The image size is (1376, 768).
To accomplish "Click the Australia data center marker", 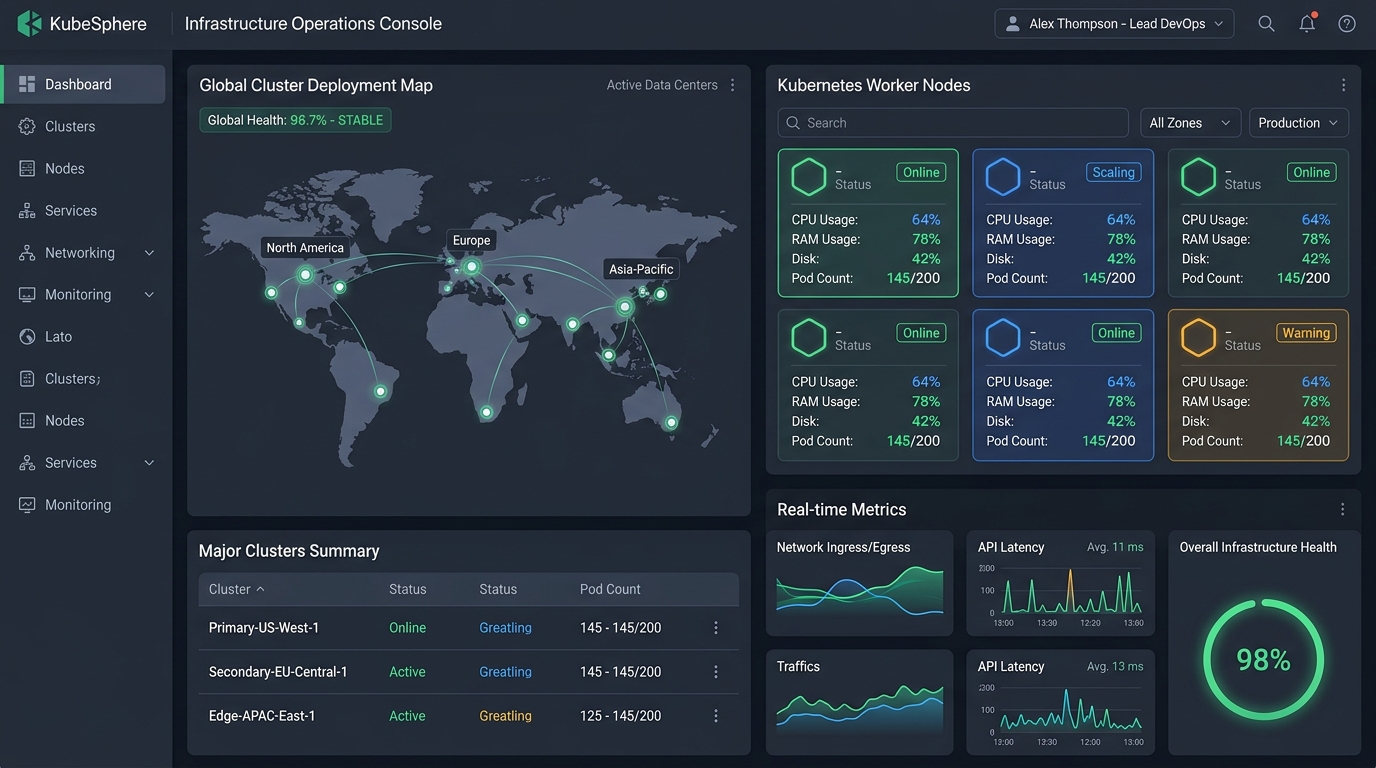I will pos(671,422).
